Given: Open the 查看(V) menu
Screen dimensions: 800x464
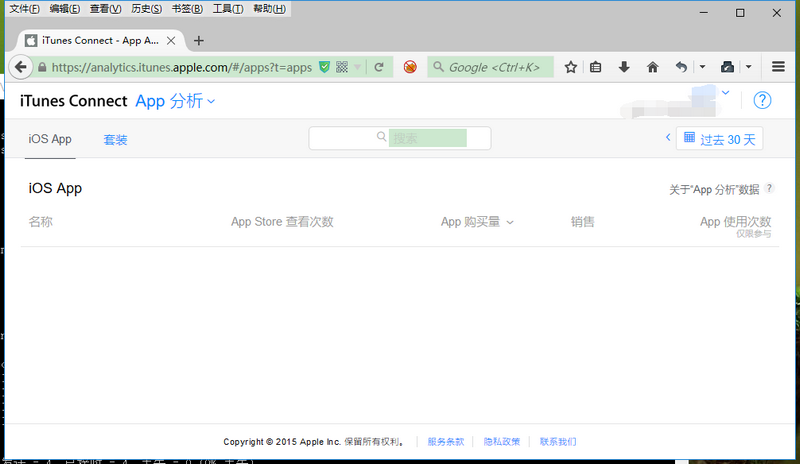Looking at the screenshot, I should [x=106, y=9].
